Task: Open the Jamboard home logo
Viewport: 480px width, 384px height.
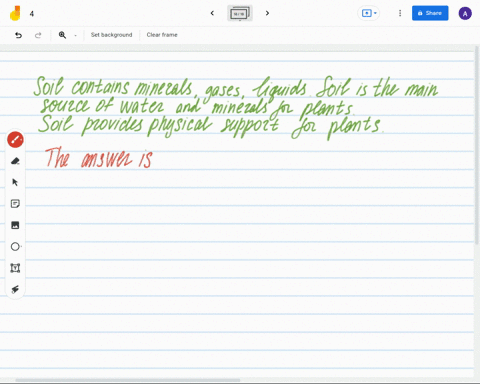Action: (15, 13)
